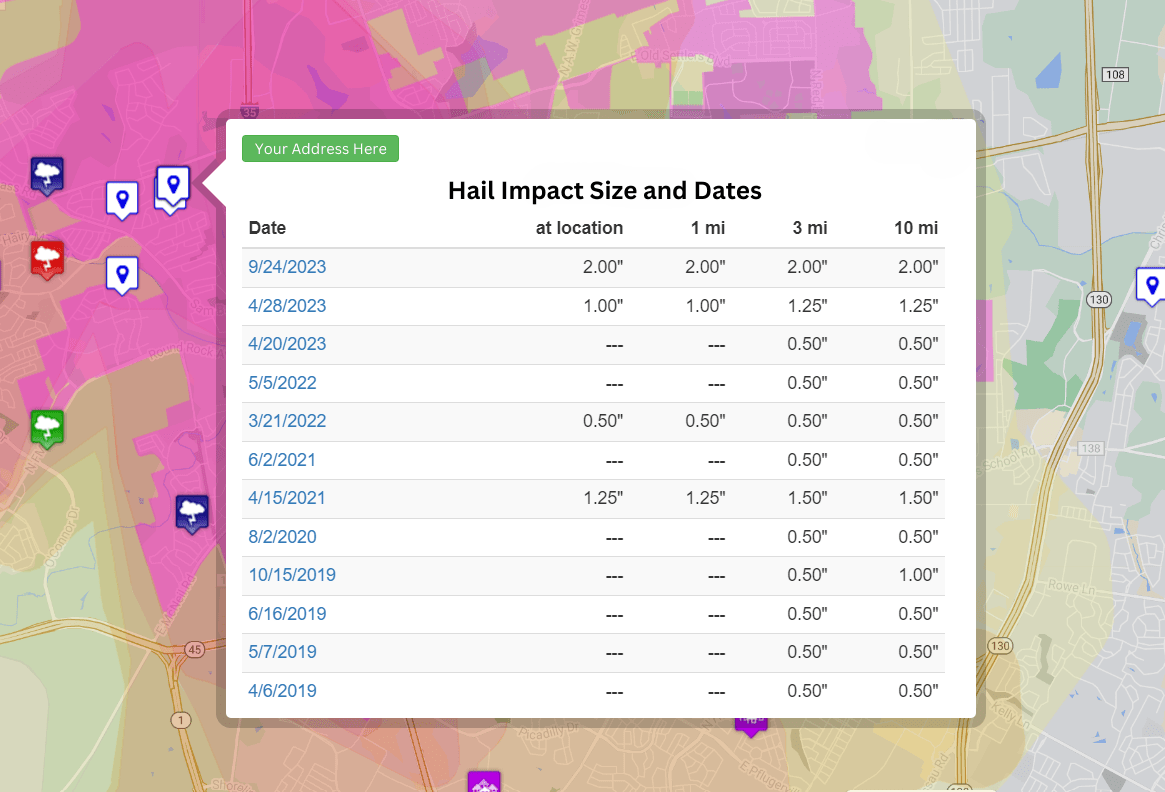Screen dimensions: 1165x792
Task: Click 2.00" 10 mi value for 9/24/2023
Action: coord(918,267)
